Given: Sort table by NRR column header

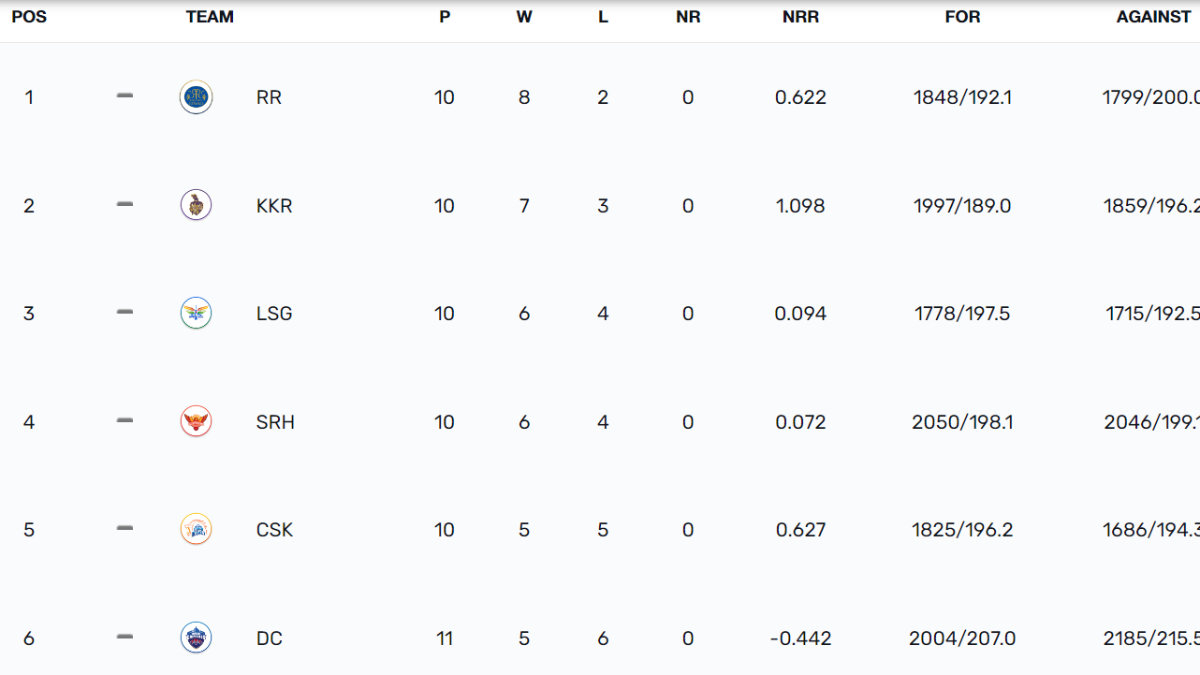Looking at the screenshot, I should point(800,17).
